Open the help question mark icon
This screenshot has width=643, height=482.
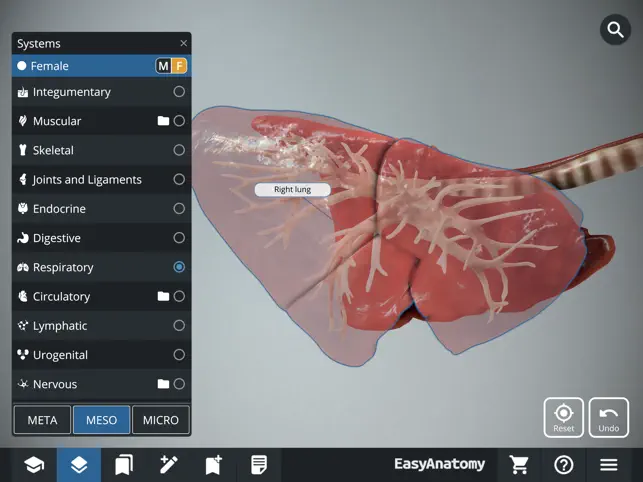[564, 465]
